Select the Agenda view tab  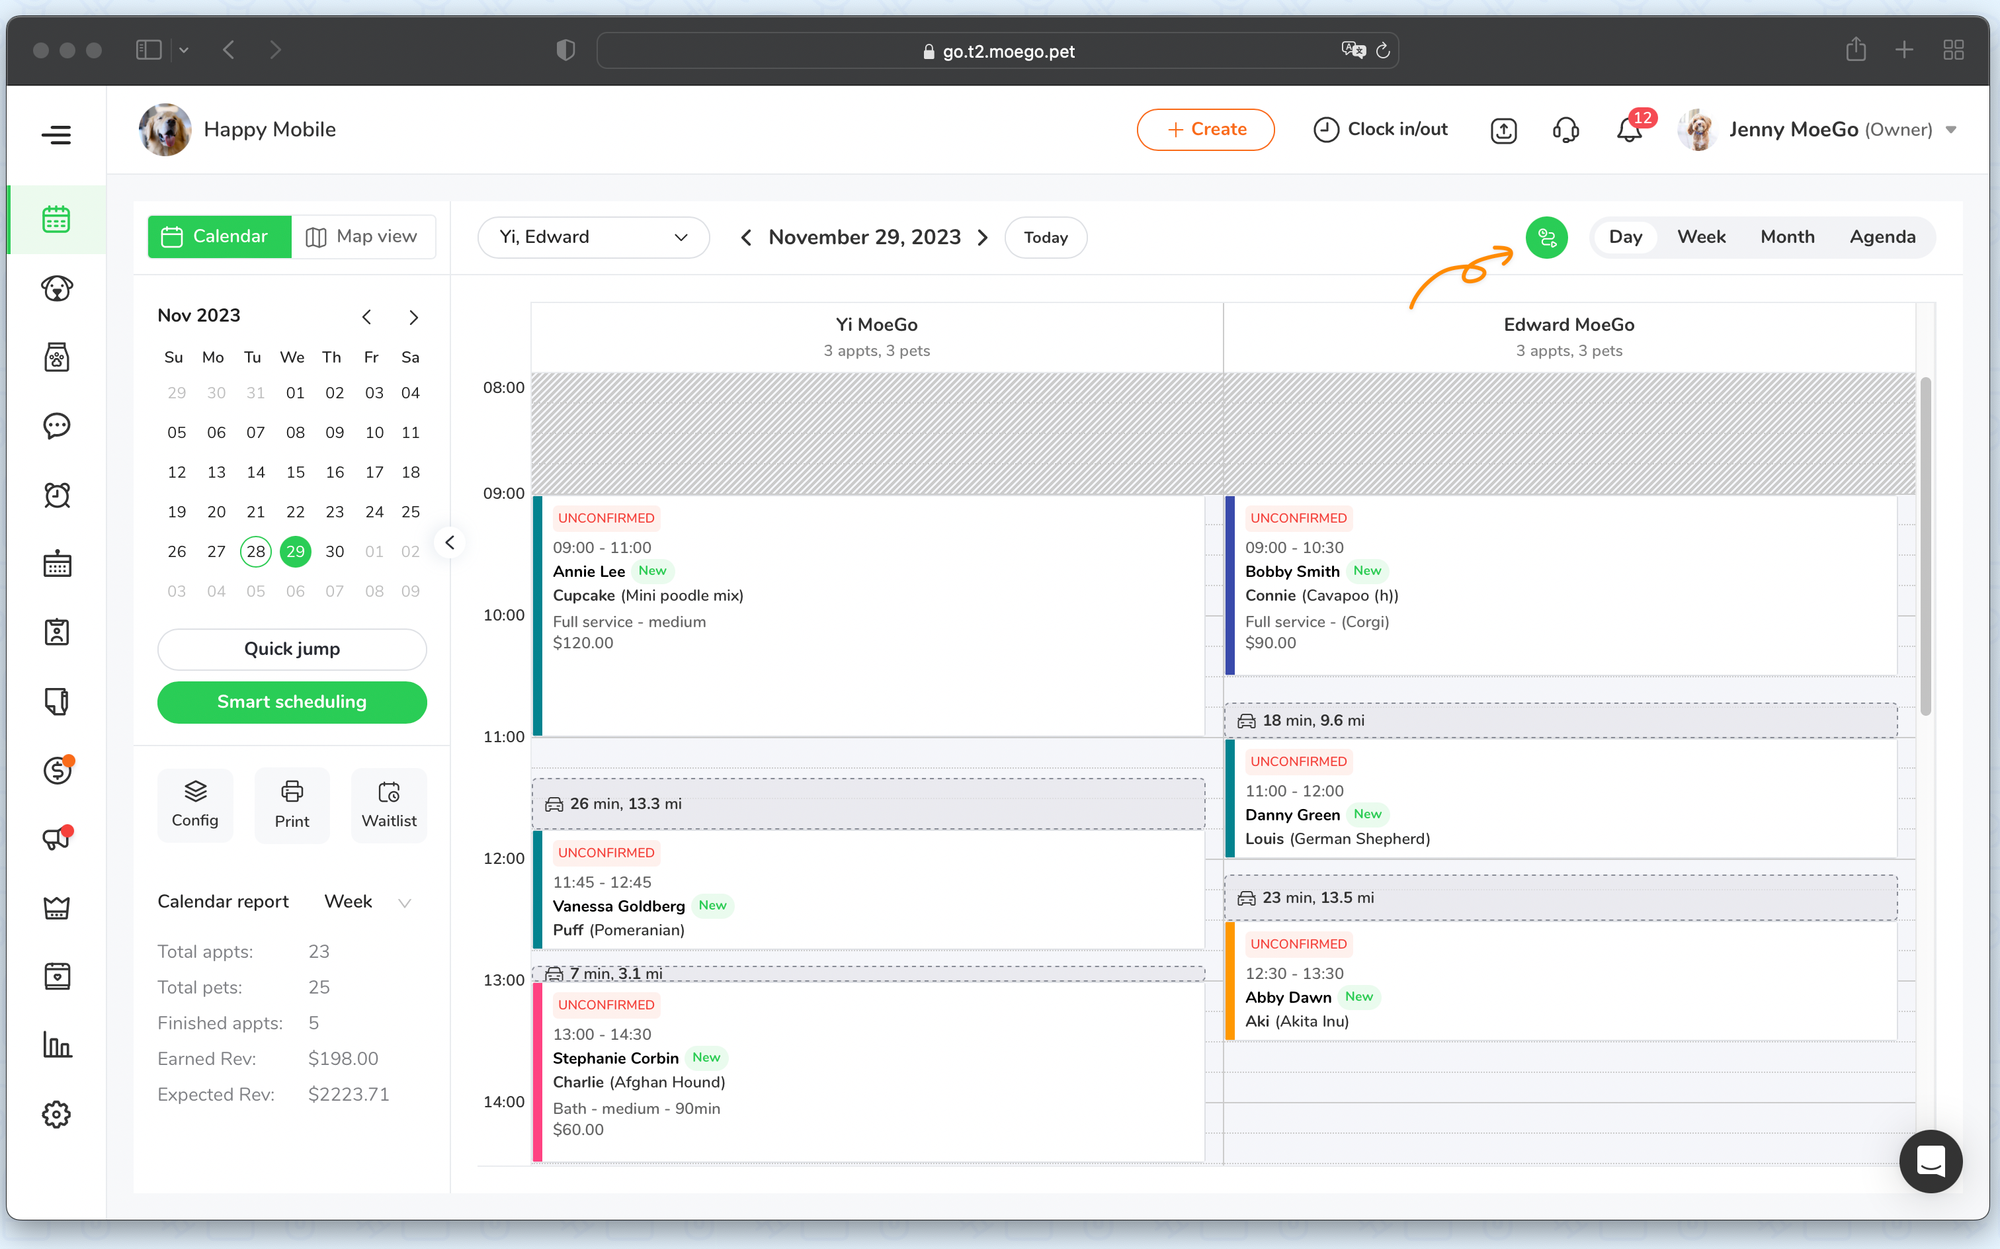[x=1882, y=237]
